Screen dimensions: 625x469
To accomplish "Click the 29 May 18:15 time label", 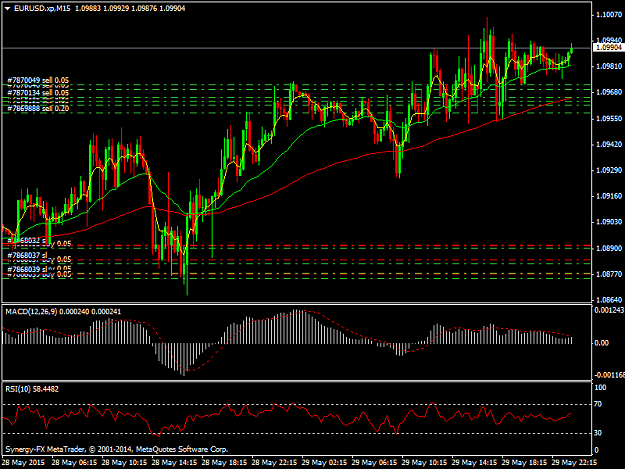I will (524, 463).
